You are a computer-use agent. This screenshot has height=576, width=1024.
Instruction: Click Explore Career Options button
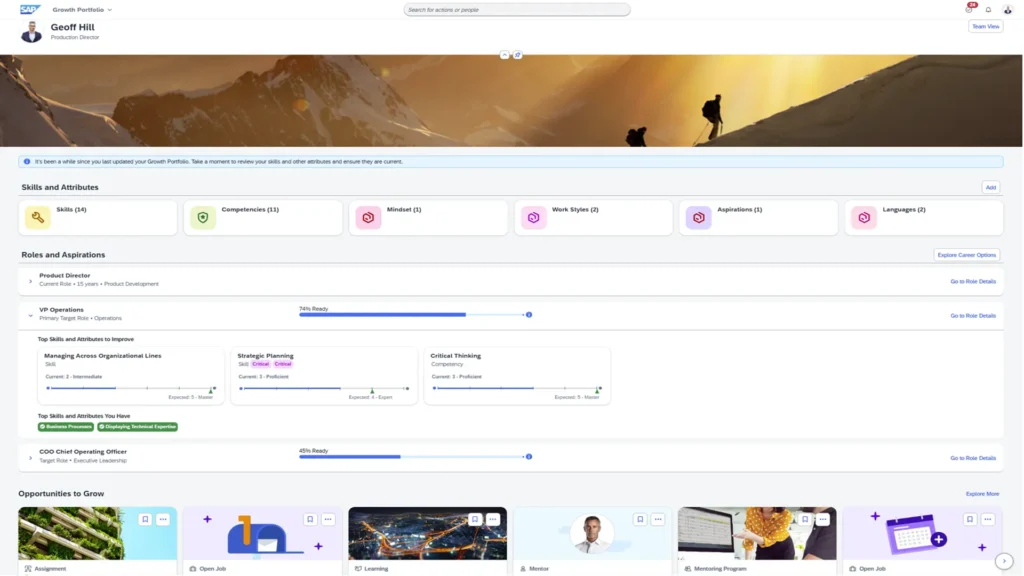[966, 255]
